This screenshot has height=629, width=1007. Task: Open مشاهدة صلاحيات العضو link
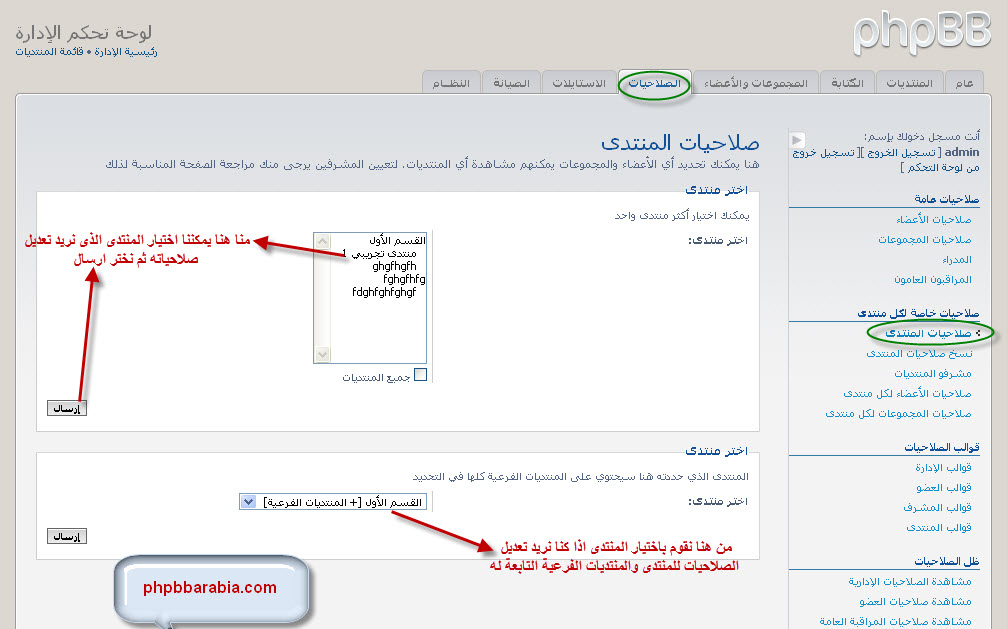pos(915,601)
